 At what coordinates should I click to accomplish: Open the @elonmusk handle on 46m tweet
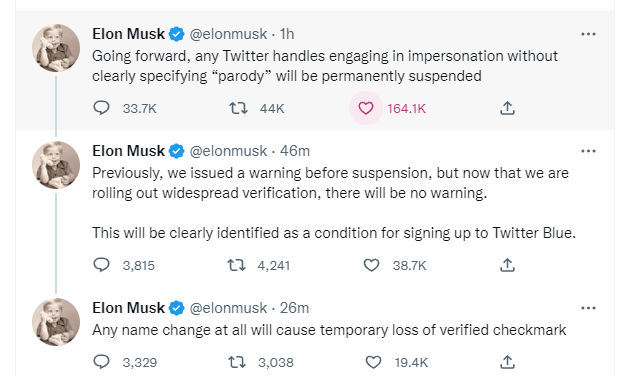[x=228, y=151]
